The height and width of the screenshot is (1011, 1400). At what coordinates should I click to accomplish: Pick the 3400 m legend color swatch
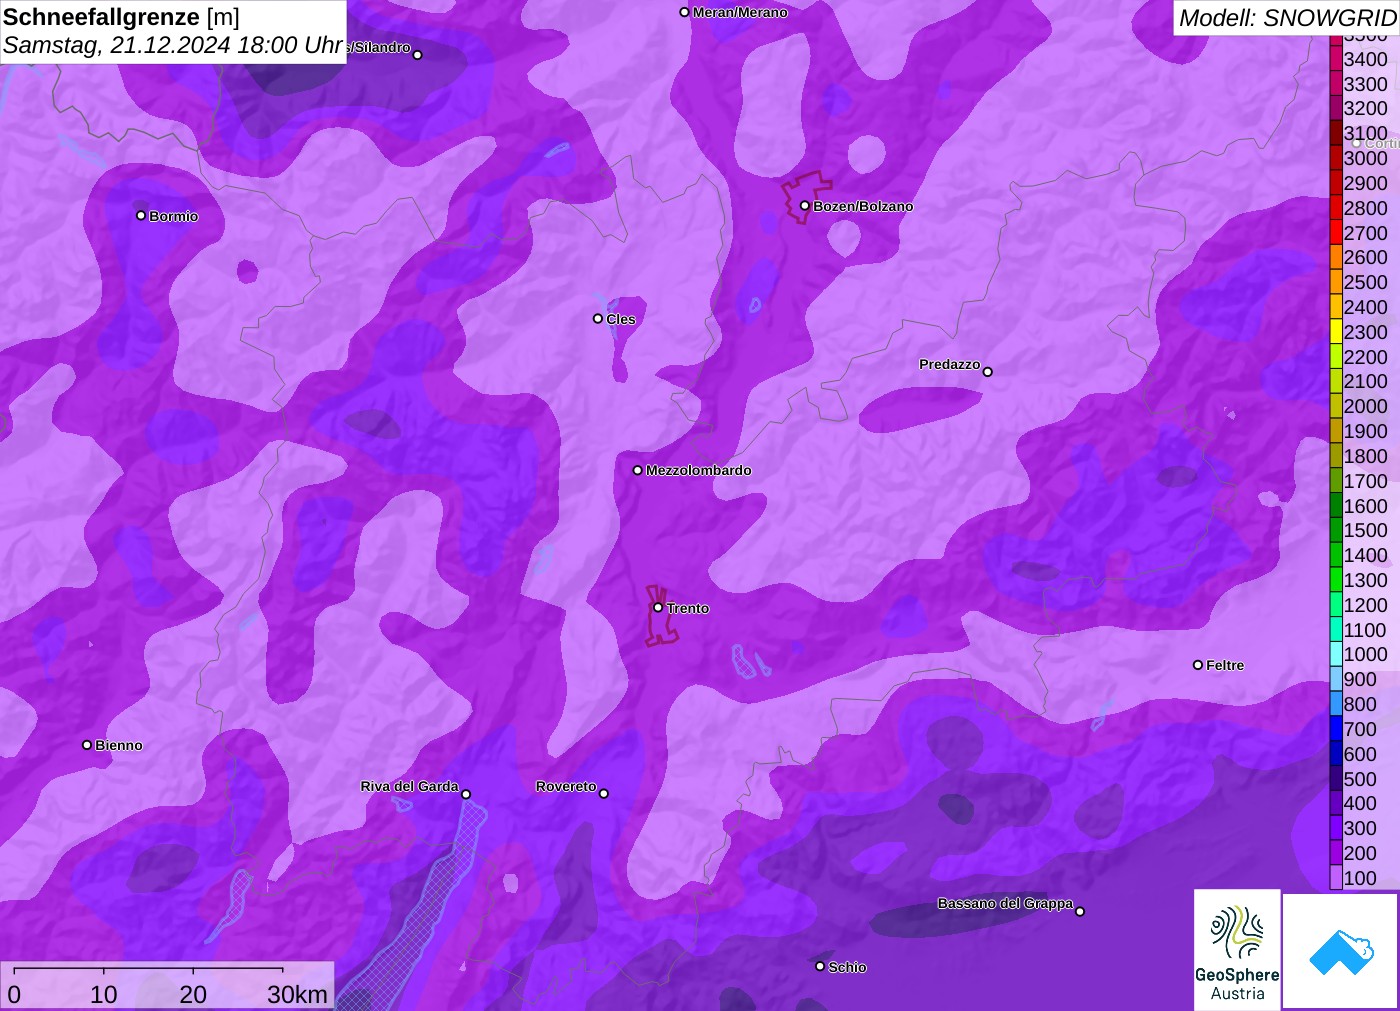pyautogui.click(x=1336, y=59)
